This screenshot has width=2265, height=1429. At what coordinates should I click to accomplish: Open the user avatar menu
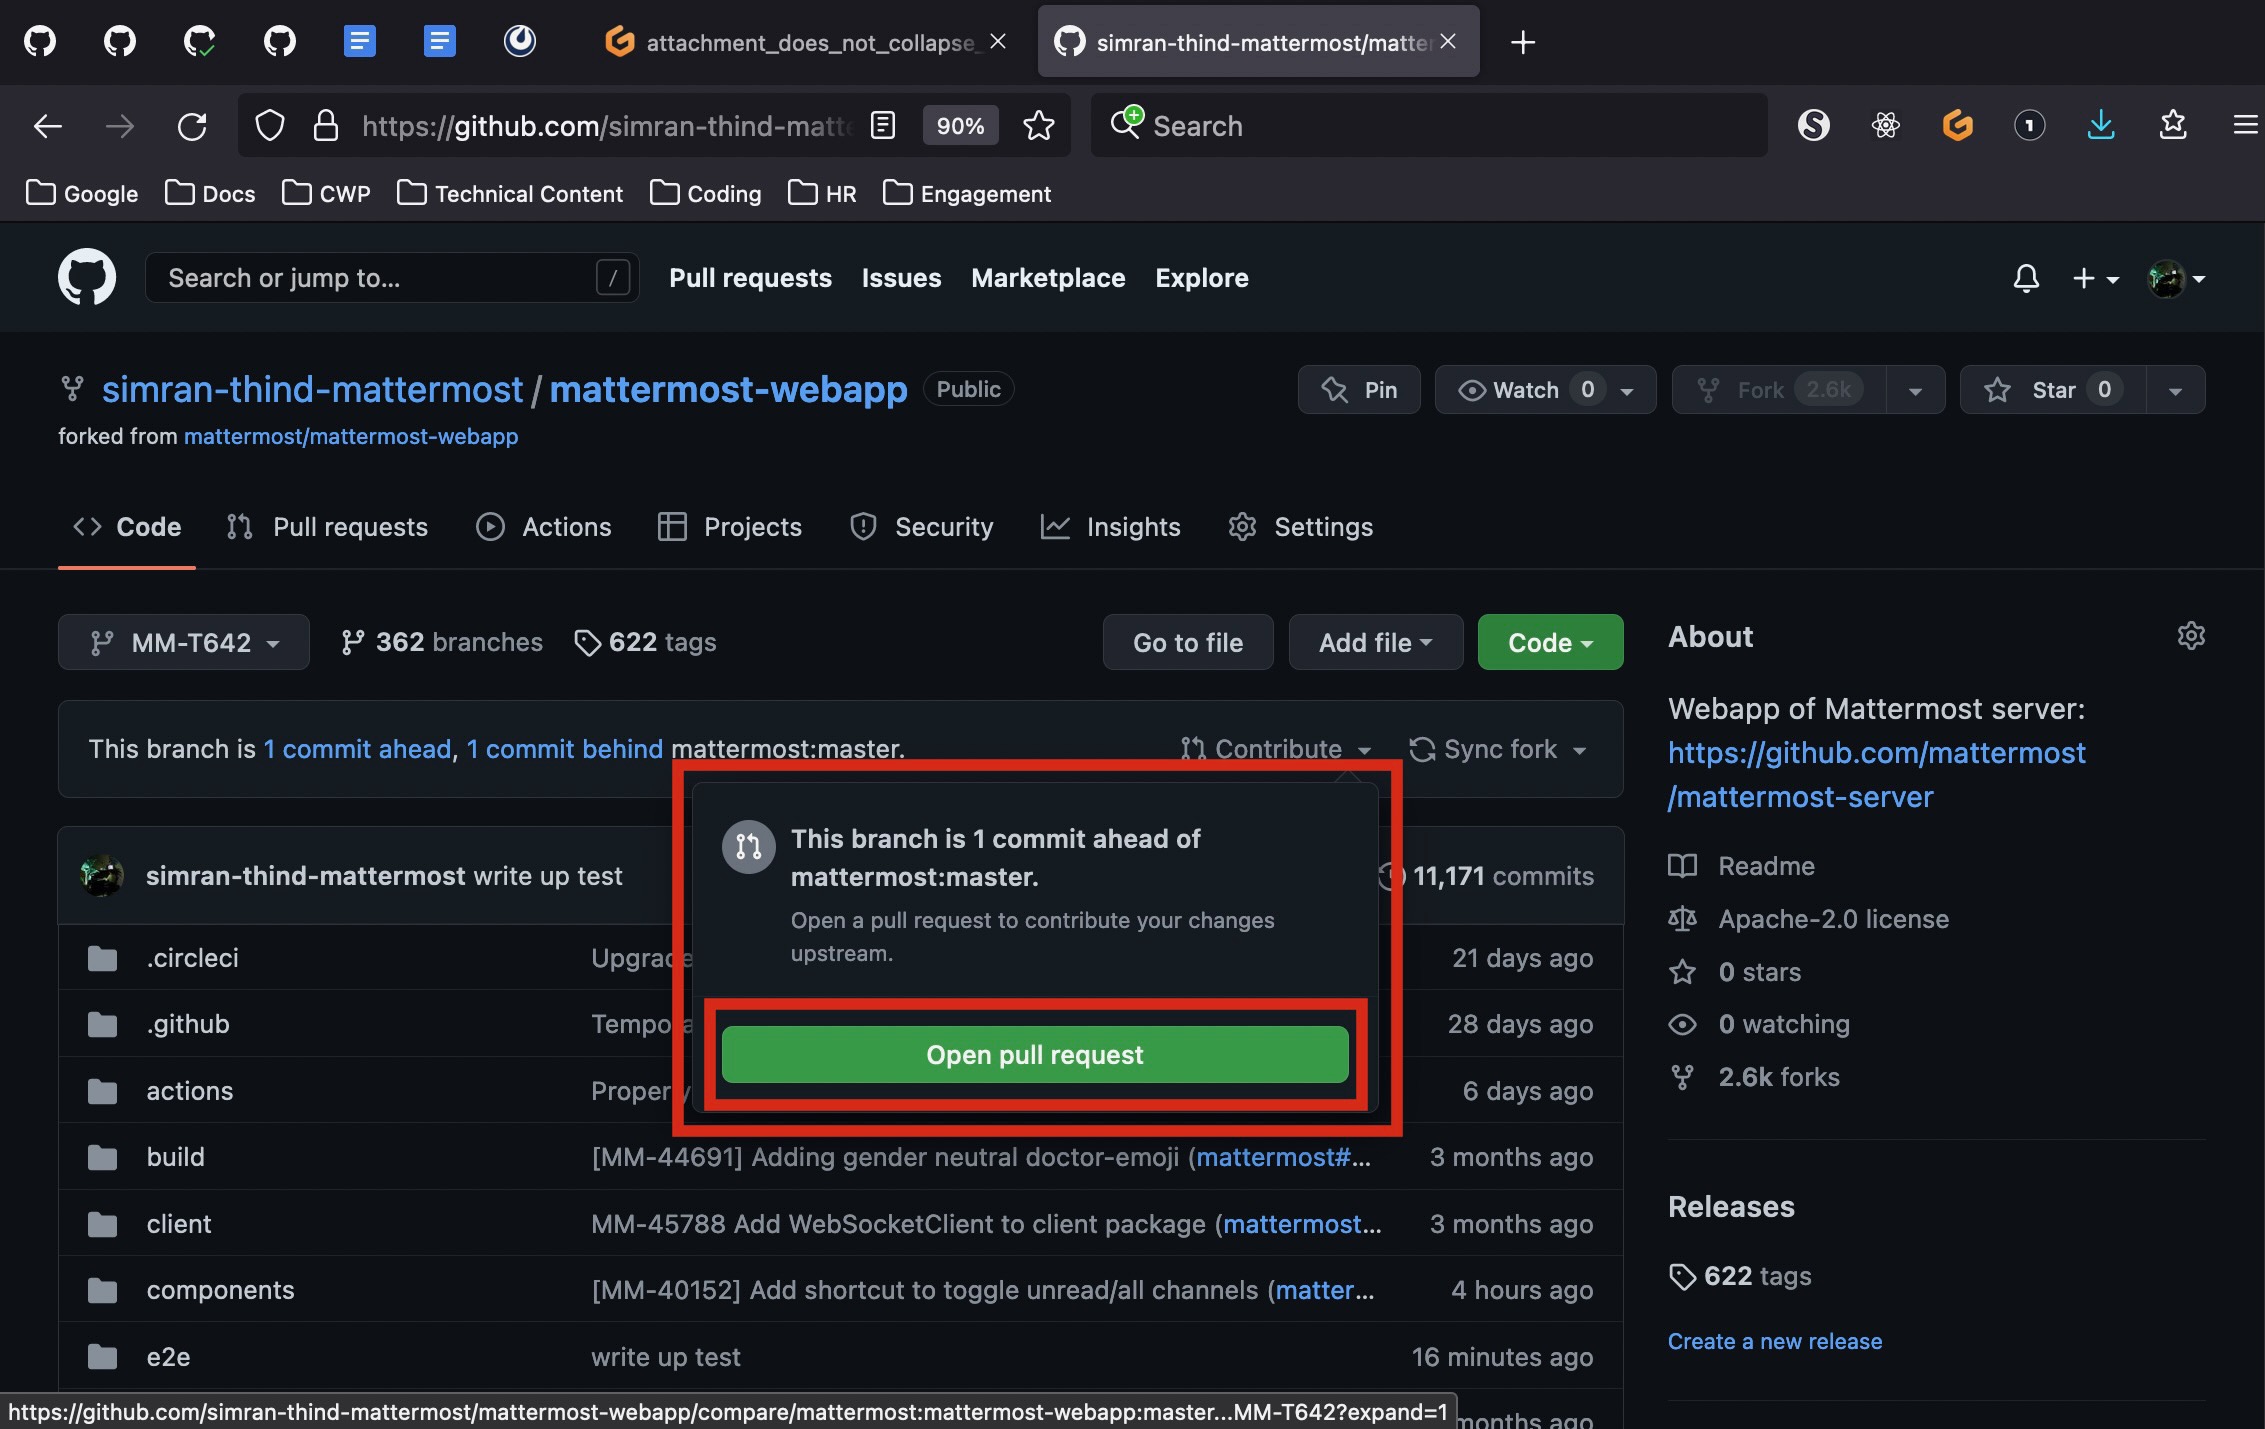coord(2176,278)
